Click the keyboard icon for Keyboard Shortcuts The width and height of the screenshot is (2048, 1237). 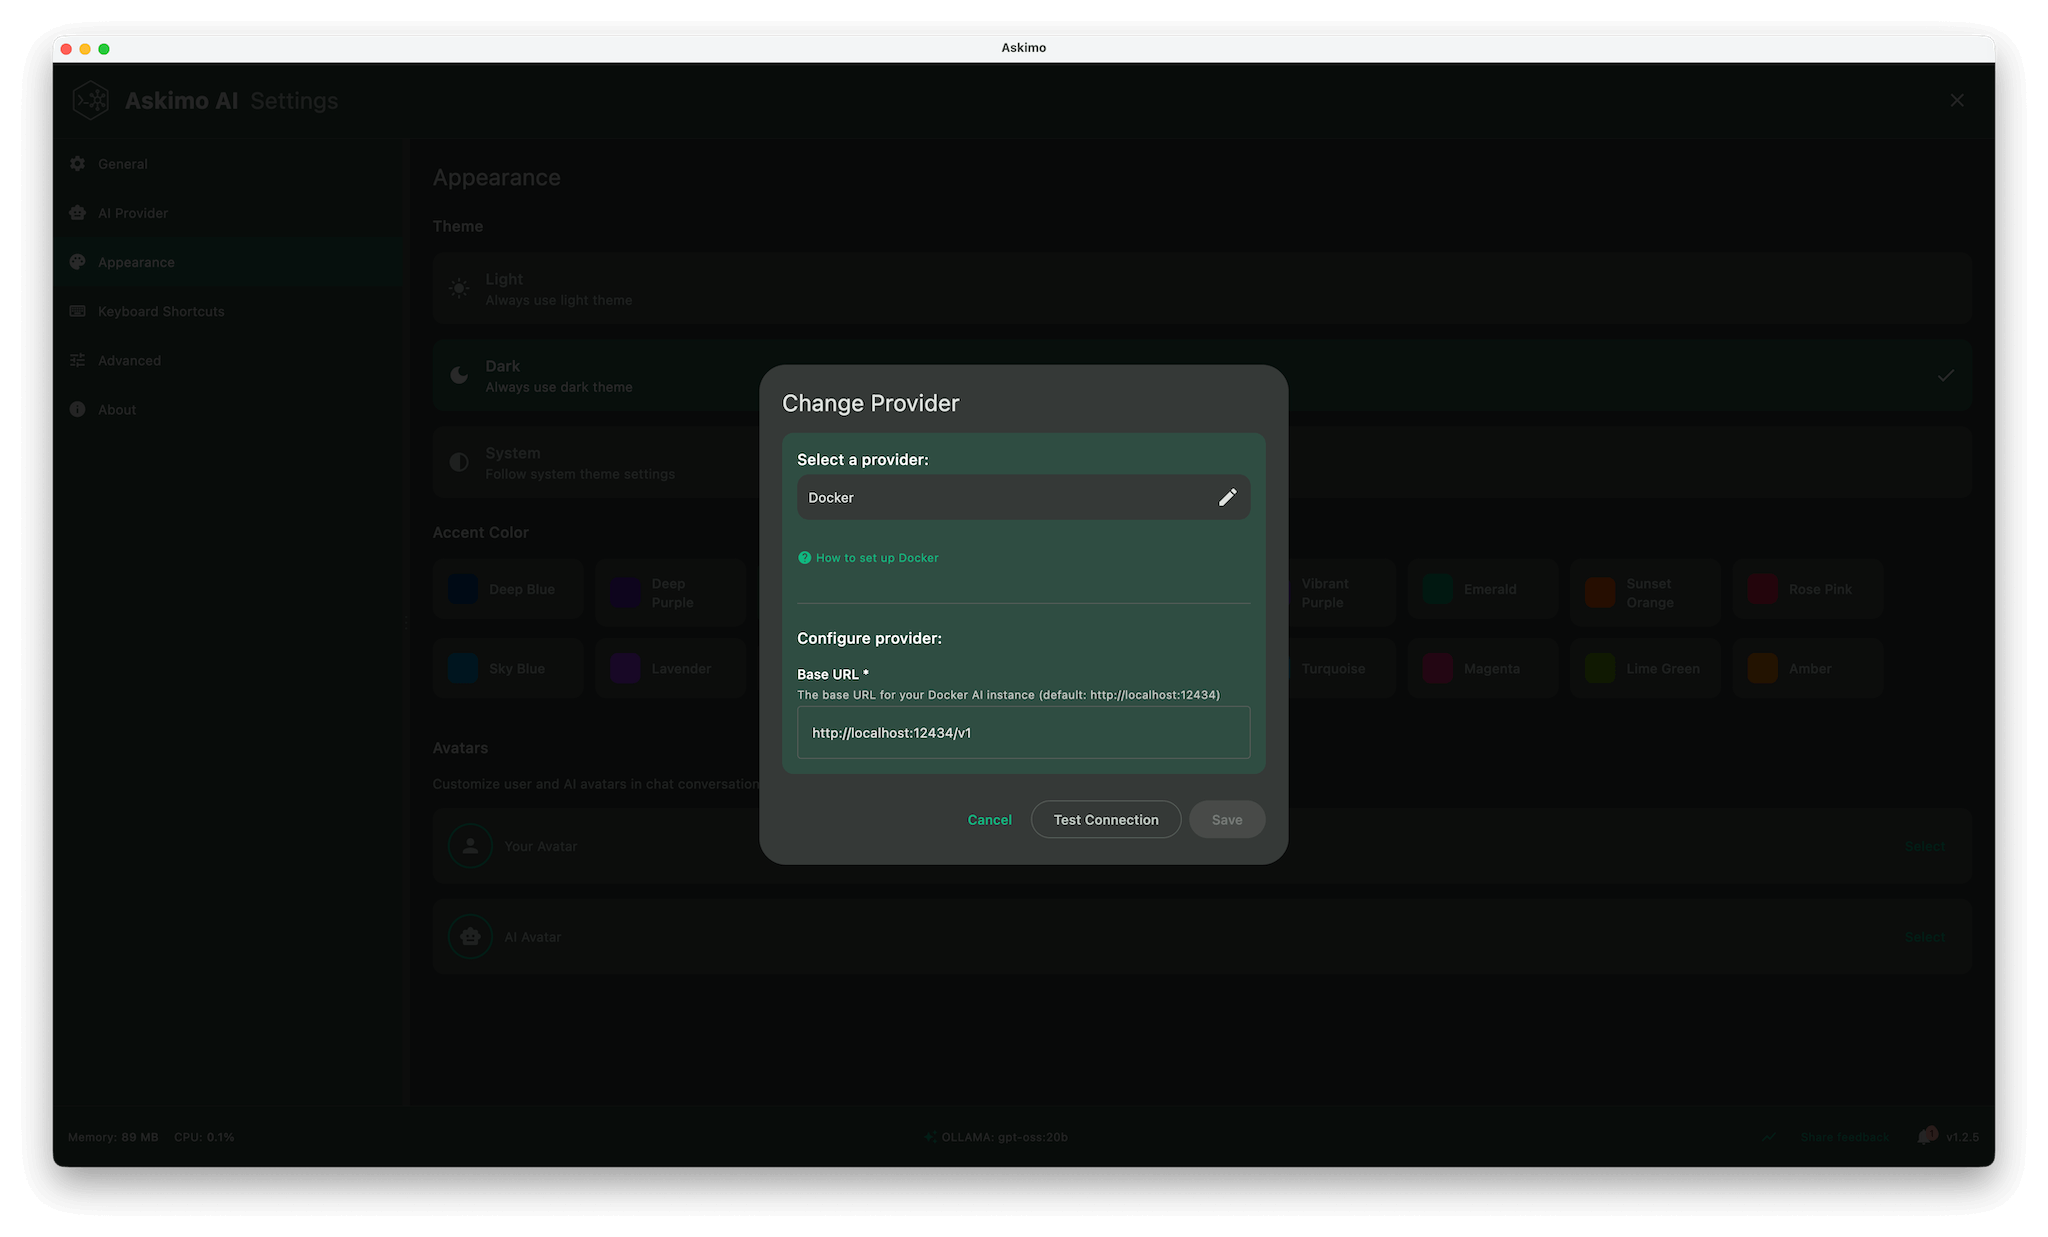(77, 311)
